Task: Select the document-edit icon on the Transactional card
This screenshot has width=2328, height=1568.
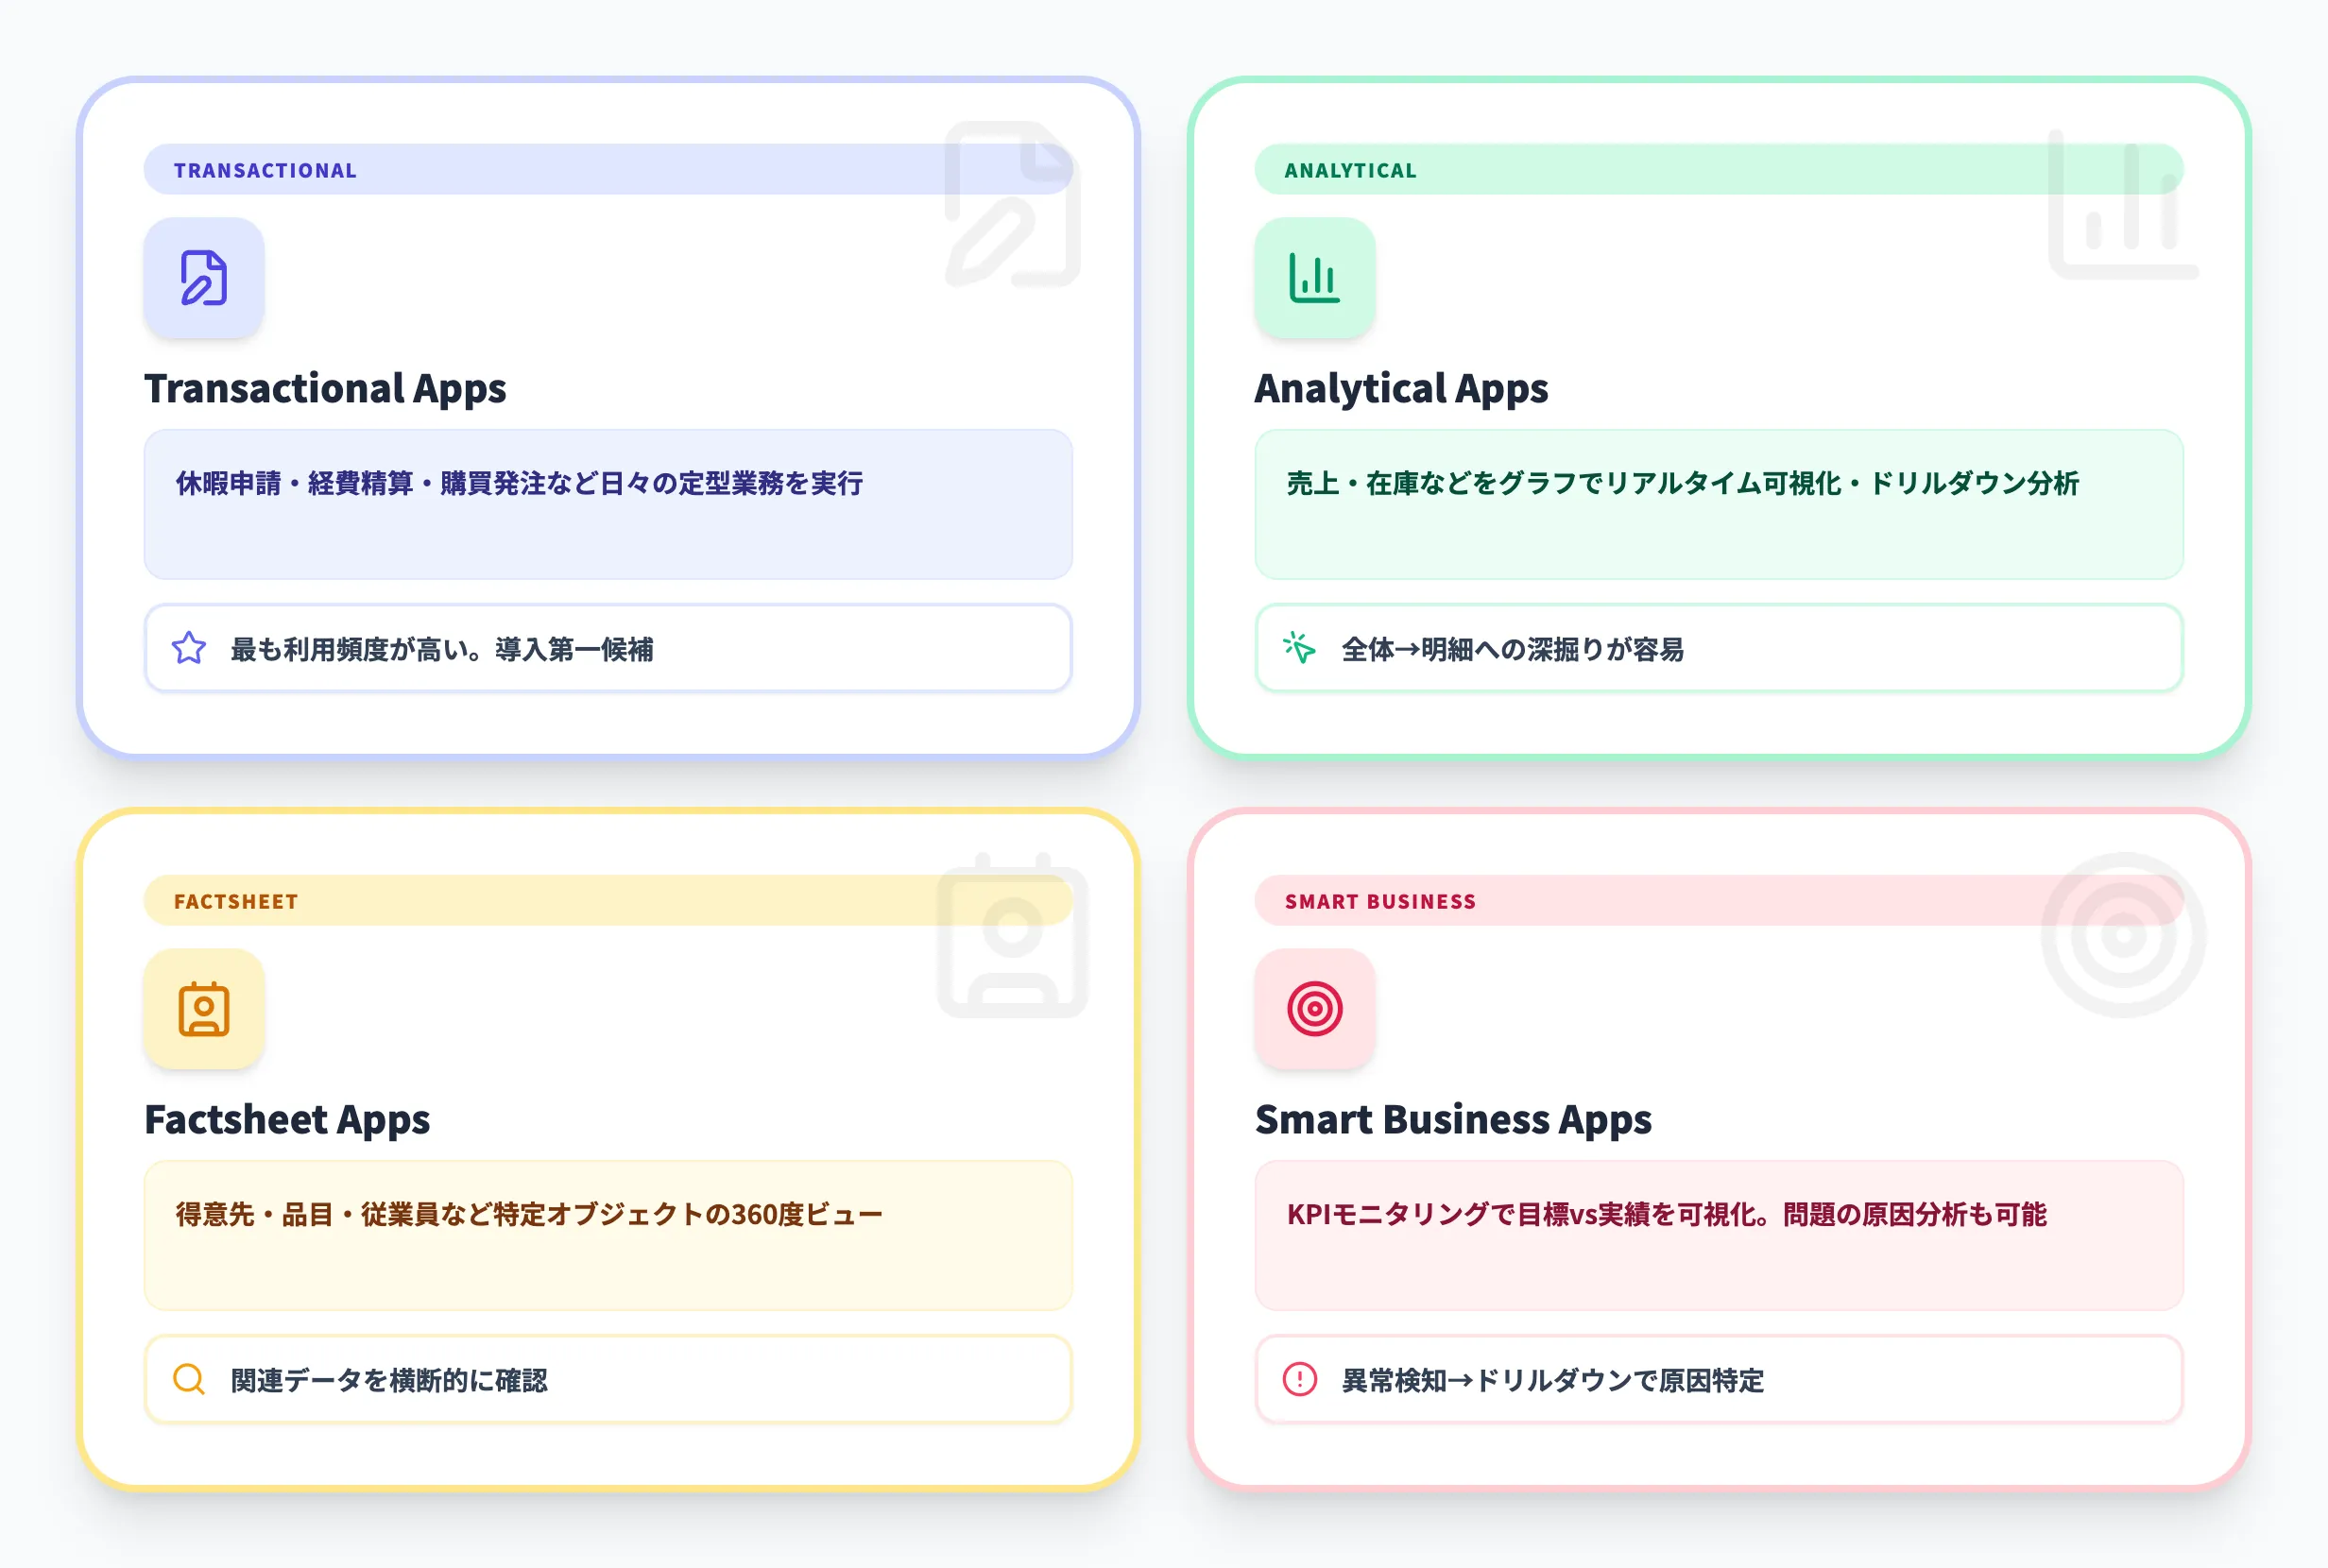Action: click(203, 280)
